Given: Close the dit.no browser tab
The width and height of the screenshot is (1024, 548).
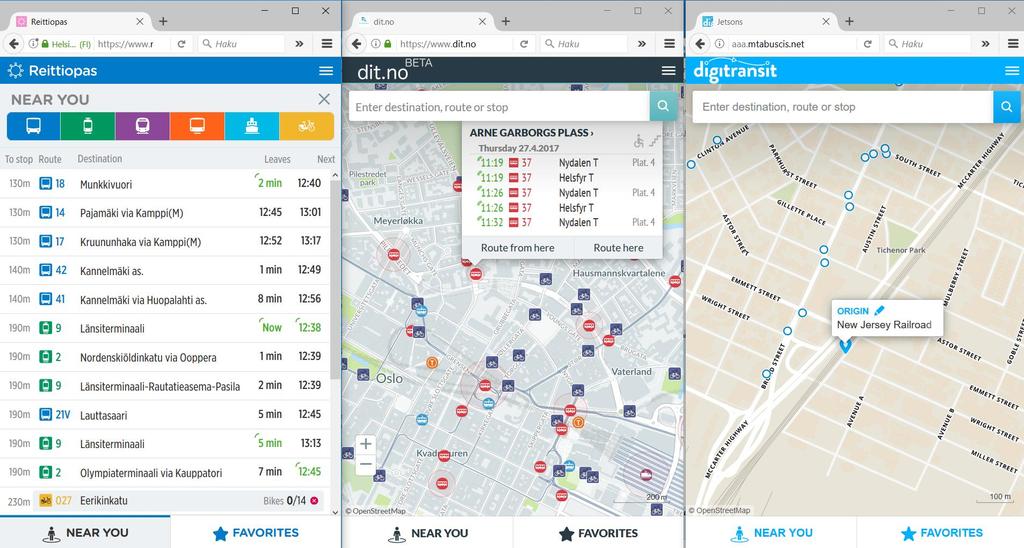Looking at the screenshot, I should [482, 22].
